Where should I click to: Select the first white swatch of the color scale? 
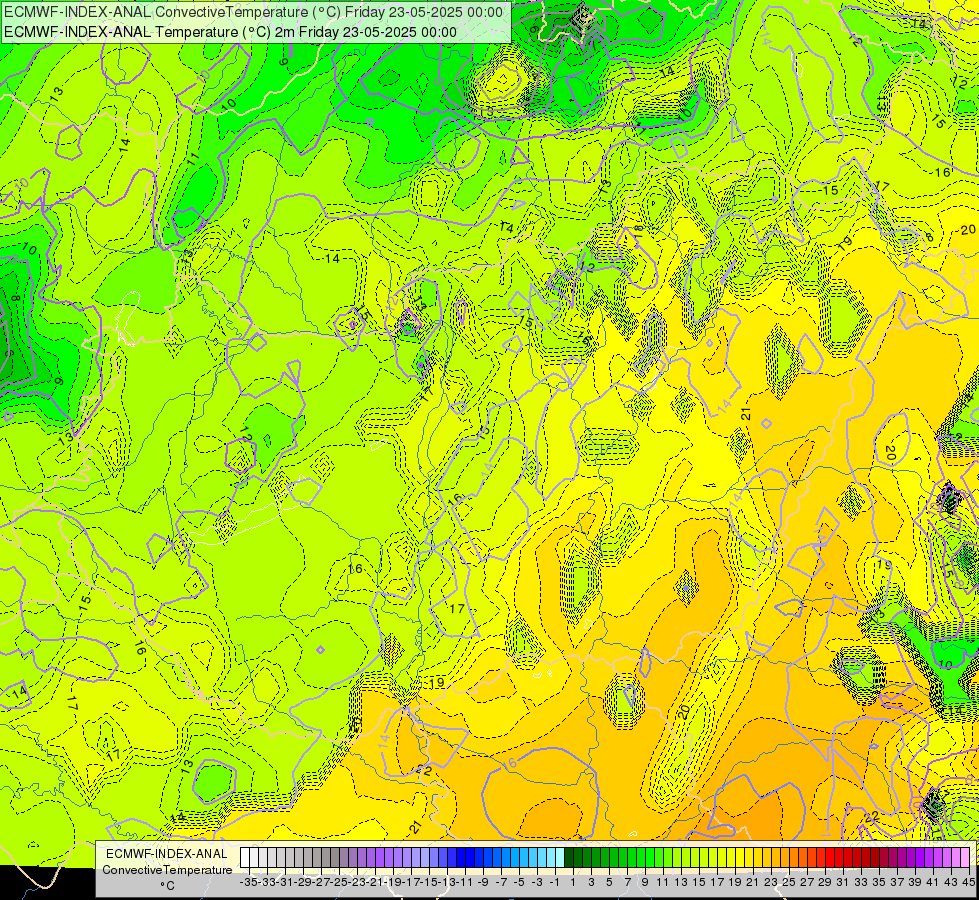pos(245,857)
